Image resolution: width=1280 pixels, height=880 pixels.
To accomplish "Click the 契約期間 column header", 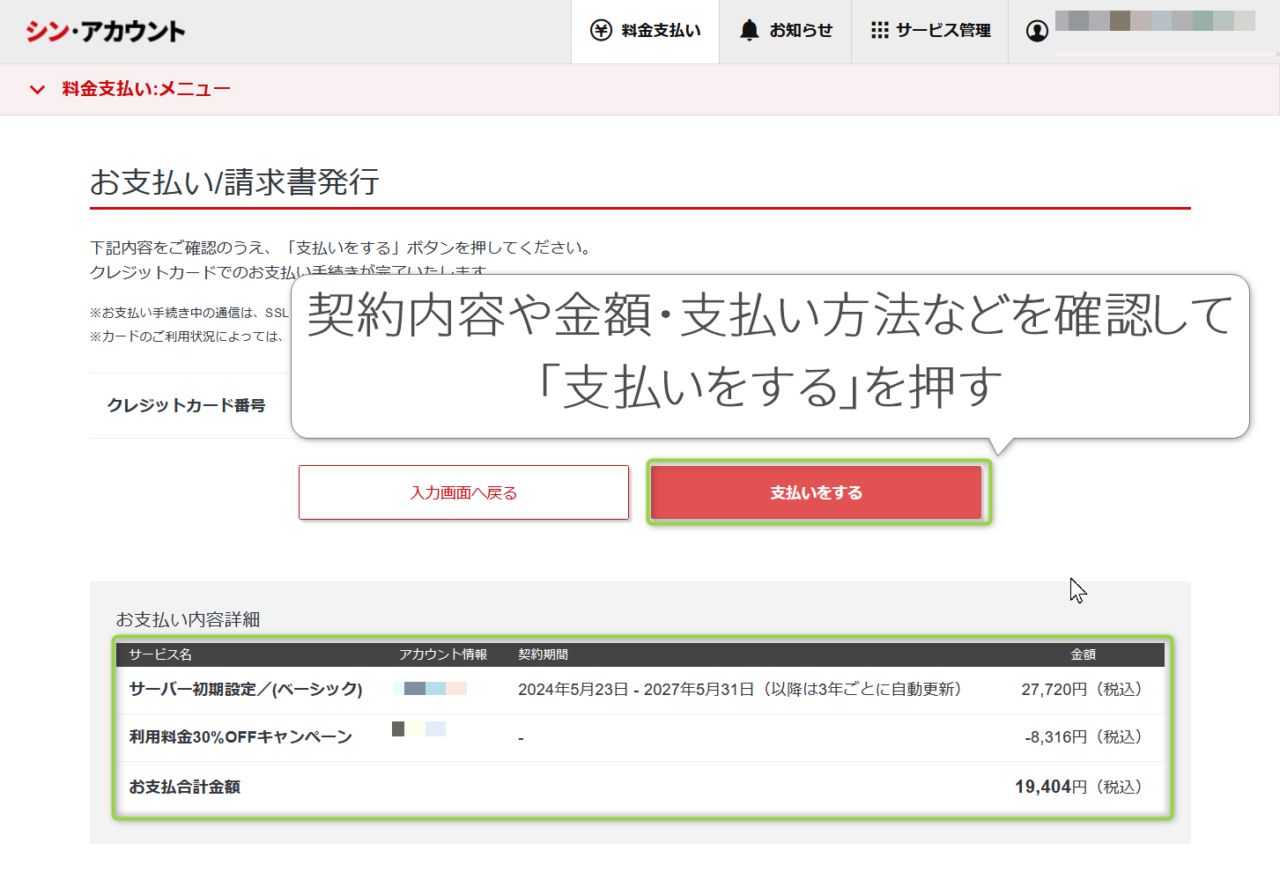I will pos(543,655).
